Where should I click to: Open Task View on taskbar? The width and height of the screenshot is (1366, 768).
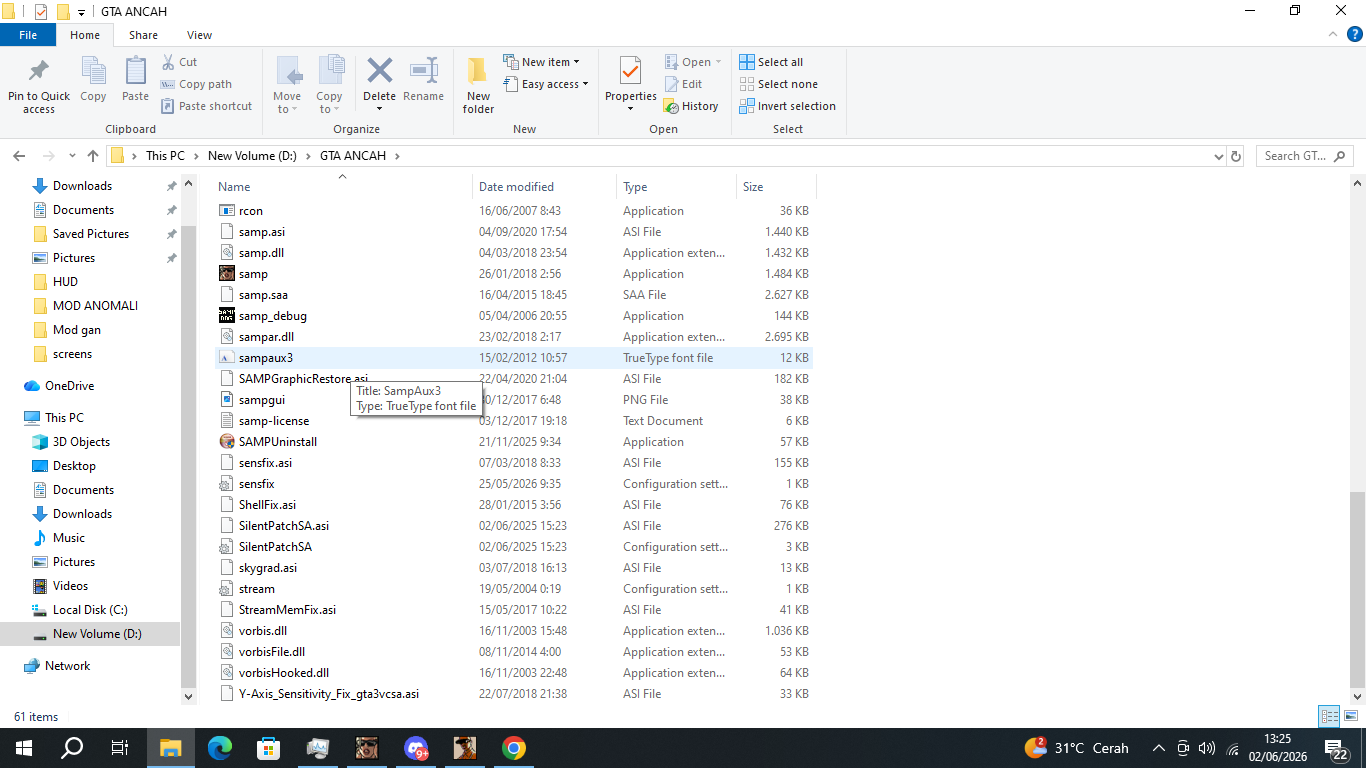click(120, 748)
